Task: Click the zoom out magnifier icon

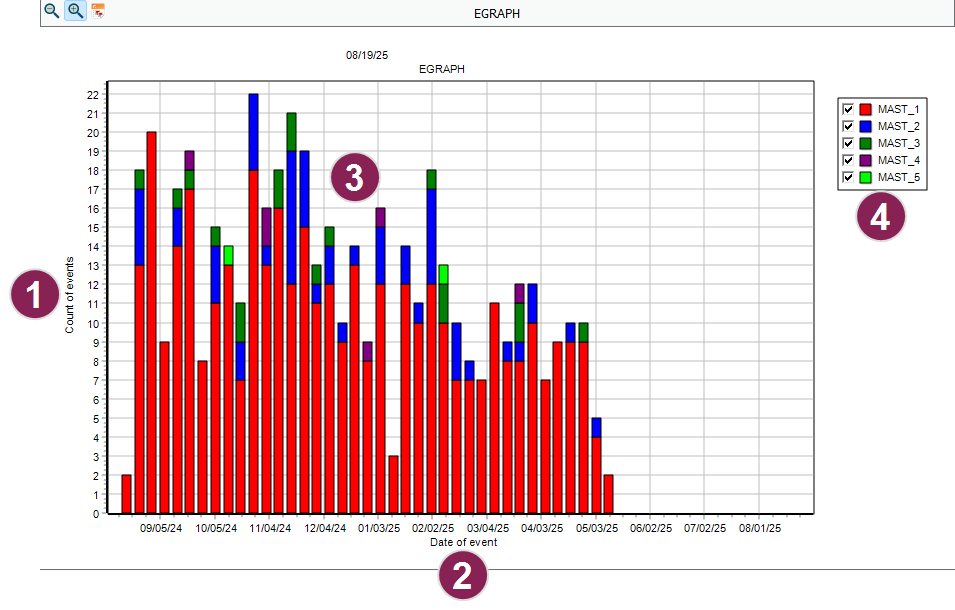Action: click(52, 11)
